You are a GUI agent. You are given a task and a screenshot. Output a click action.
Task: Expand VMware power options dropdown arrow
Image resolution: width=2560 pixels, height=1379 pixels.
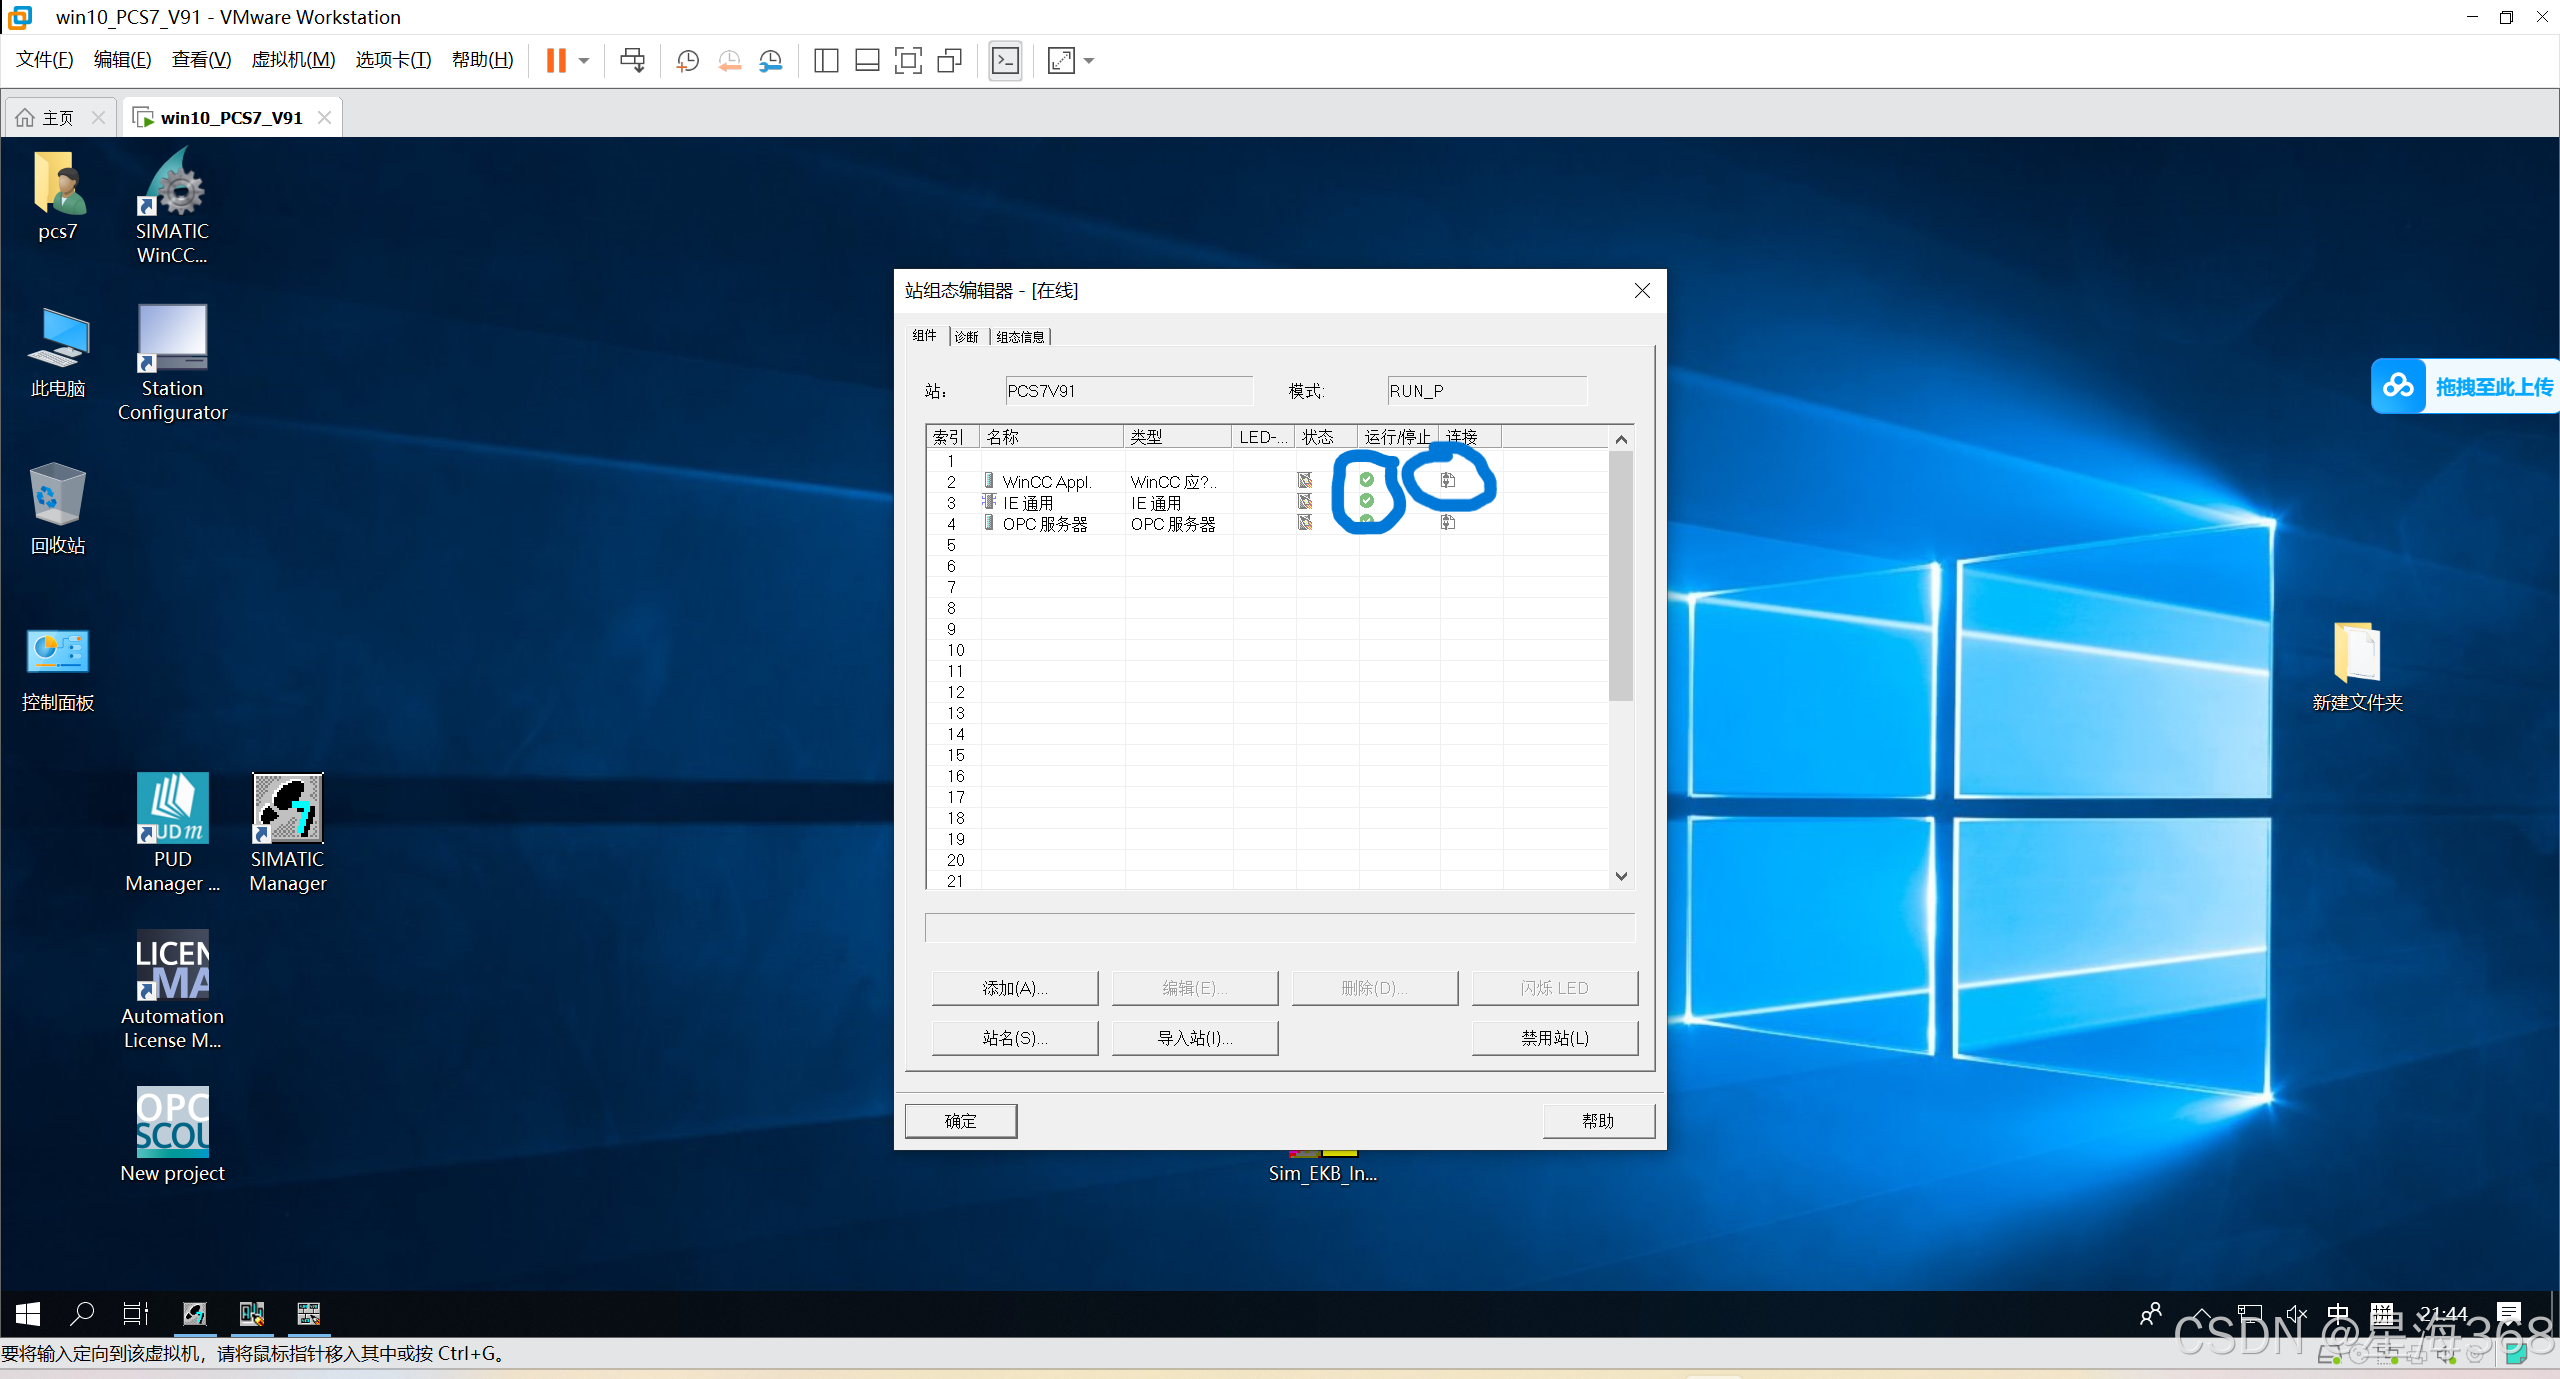(x=584, y=61)
